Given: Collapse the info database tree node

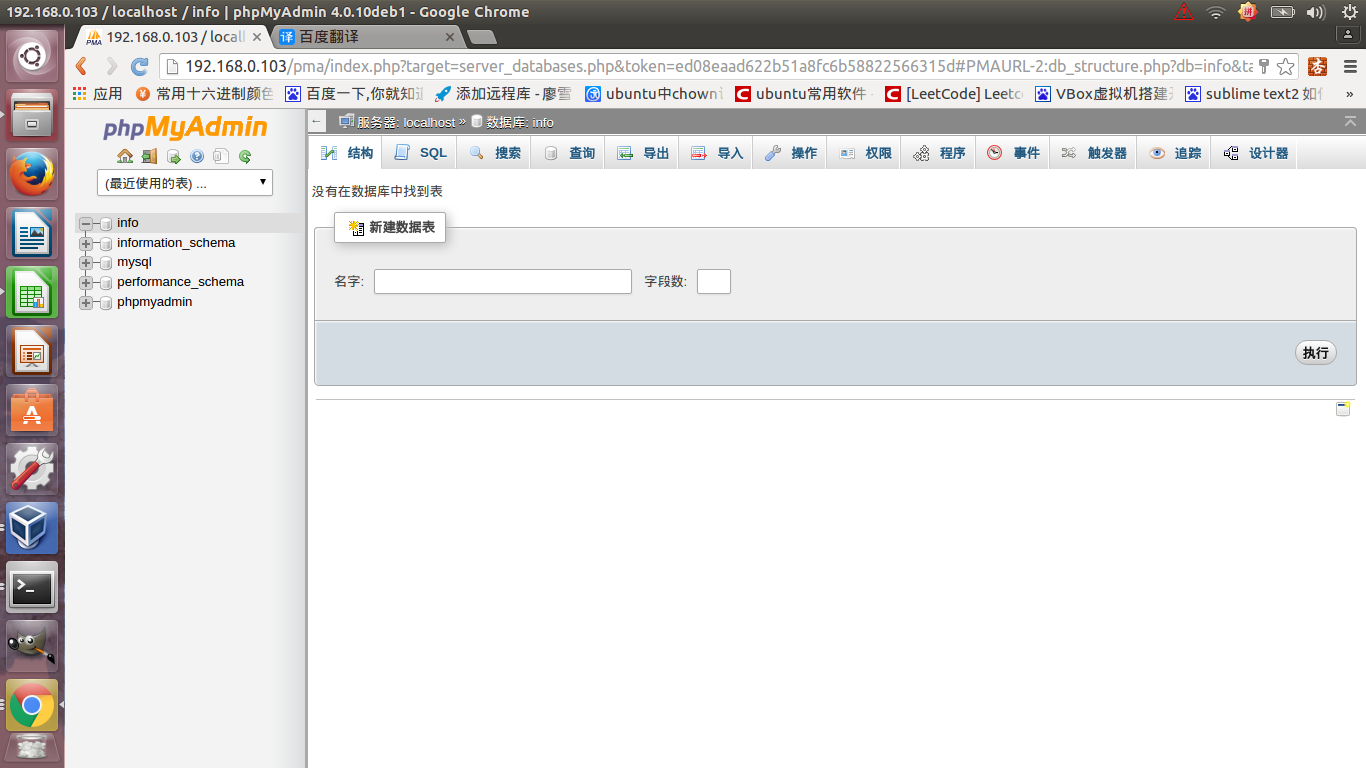Looking at the screenshot, I should pyautogui.click(x=86, y=223).
